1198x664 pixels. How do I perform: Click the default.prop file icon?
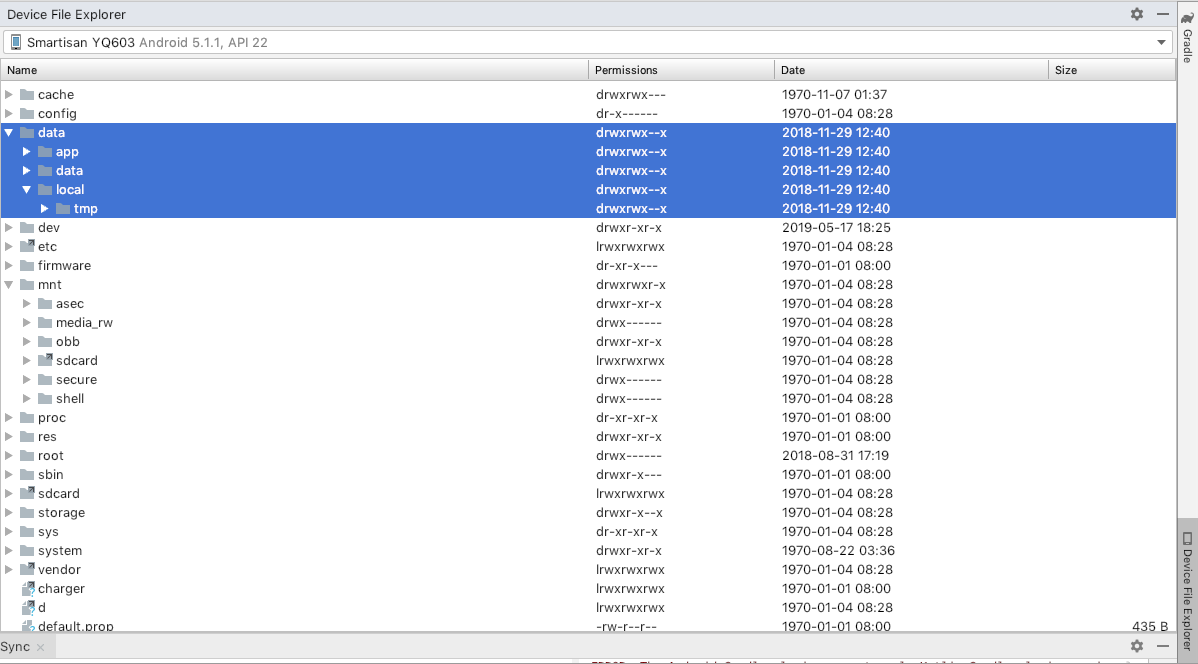30,625
